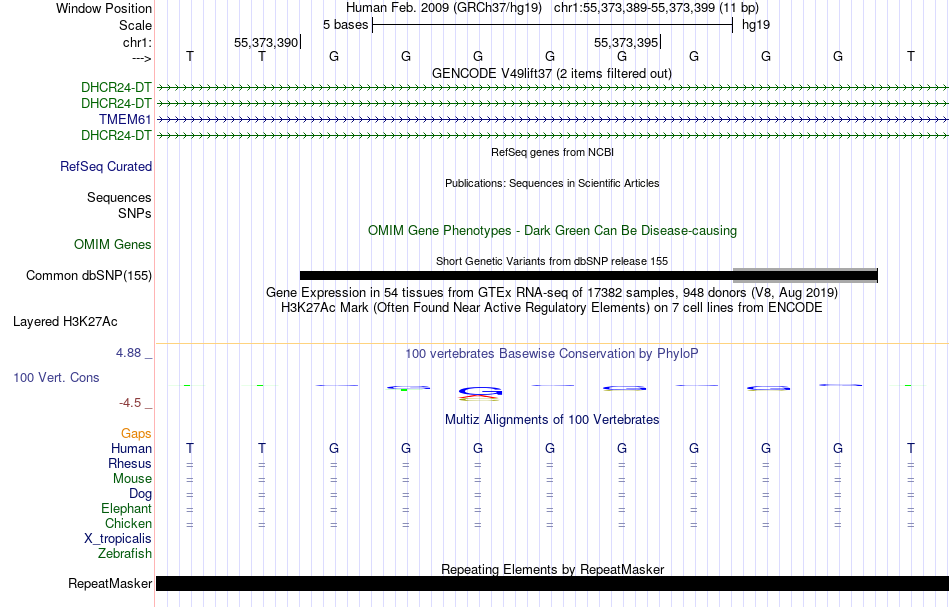Image resolution: width=950 pixels, height=607 pixels.
Task: Select the Chicken species label
Action: (x=128, y=523)
